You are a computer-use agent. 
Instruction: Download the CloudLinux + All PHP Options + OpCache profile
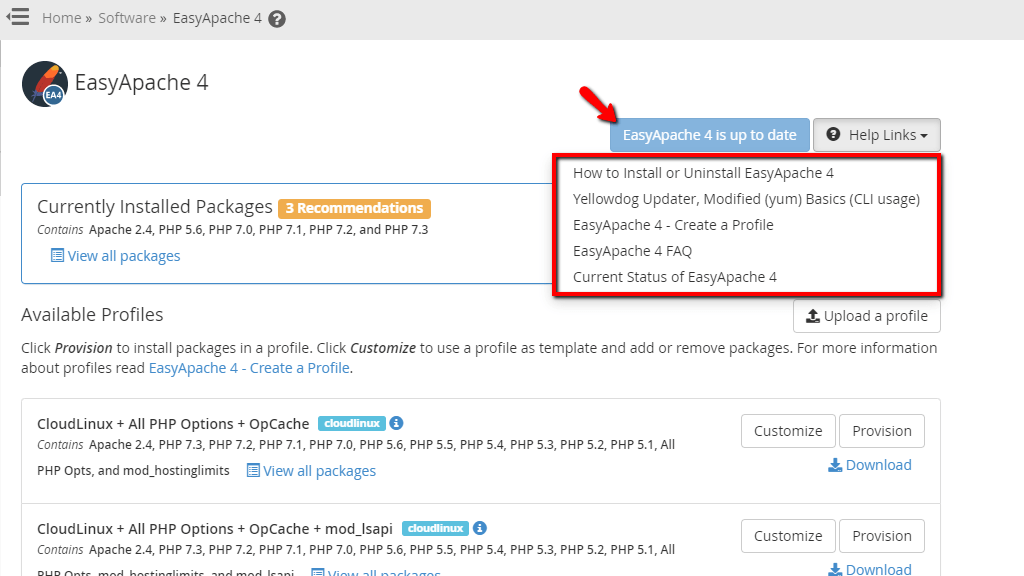pos(870,465)
